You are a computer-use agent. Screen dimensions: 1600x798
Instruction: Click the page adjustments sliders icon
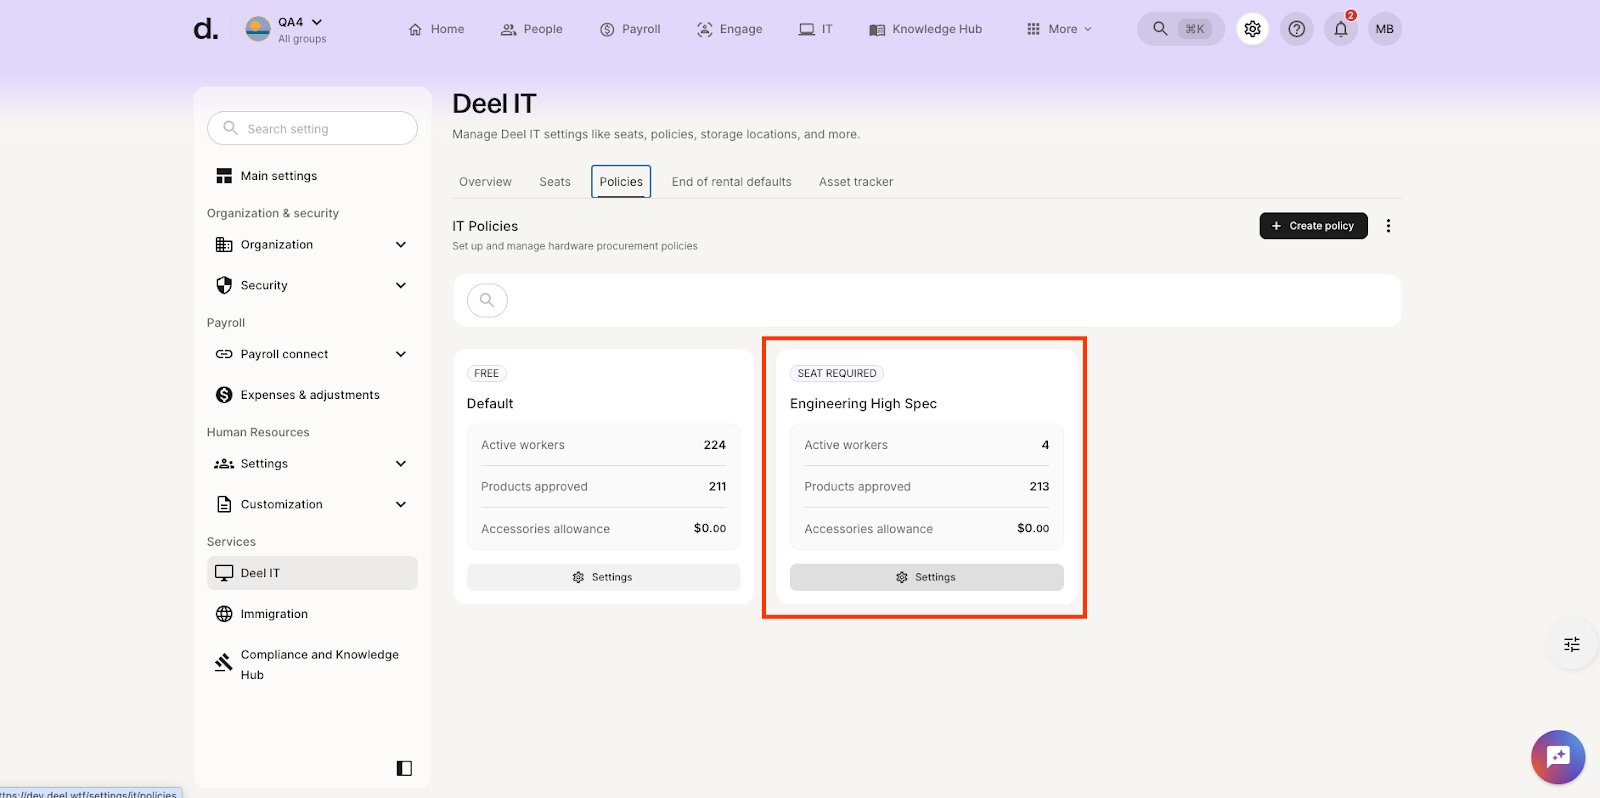[x=1571, y=645]
